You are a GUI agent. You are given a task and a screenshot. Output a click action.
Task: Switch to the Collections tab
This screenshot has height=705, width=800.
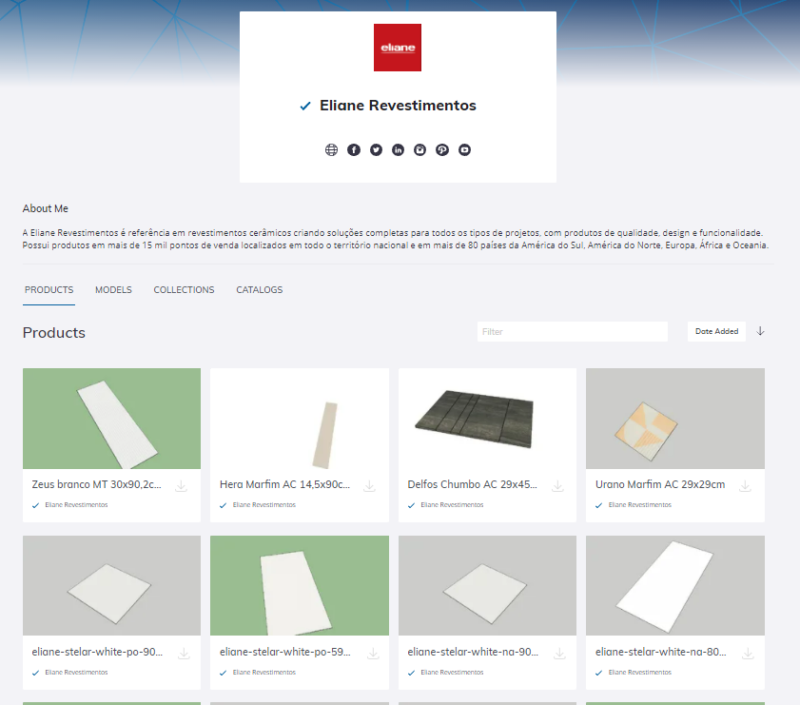click(184, 290)
